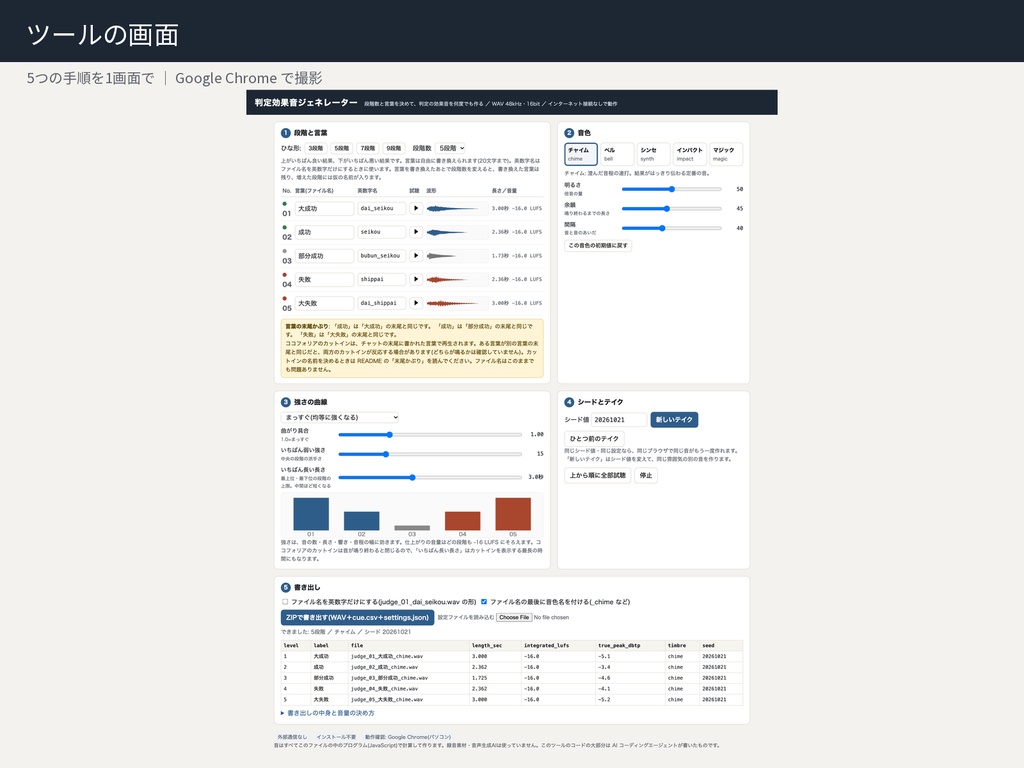Click the 新しいテイク button
Image resolution: width=1024 pixels, height=768 pixels.
tap(674, 419)
